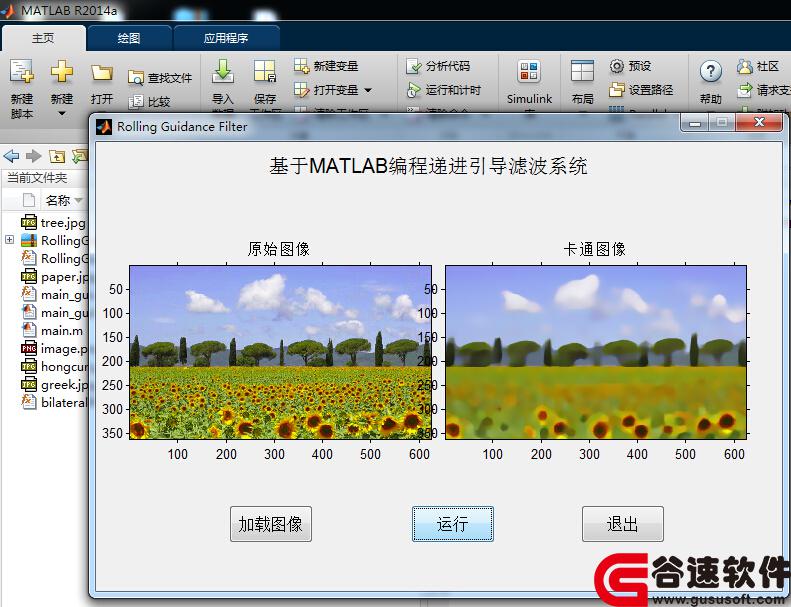Click Compare (比较) in the toolstrip
The width and height of the screenshot is (791, 607).
tap(149, 102)
